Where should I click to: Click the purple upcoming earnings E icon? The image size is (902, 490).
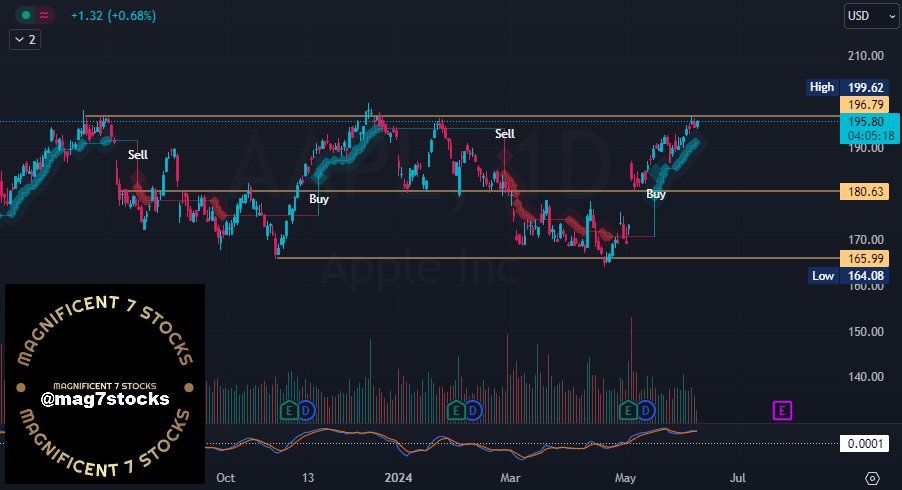[x=782, y=411]
